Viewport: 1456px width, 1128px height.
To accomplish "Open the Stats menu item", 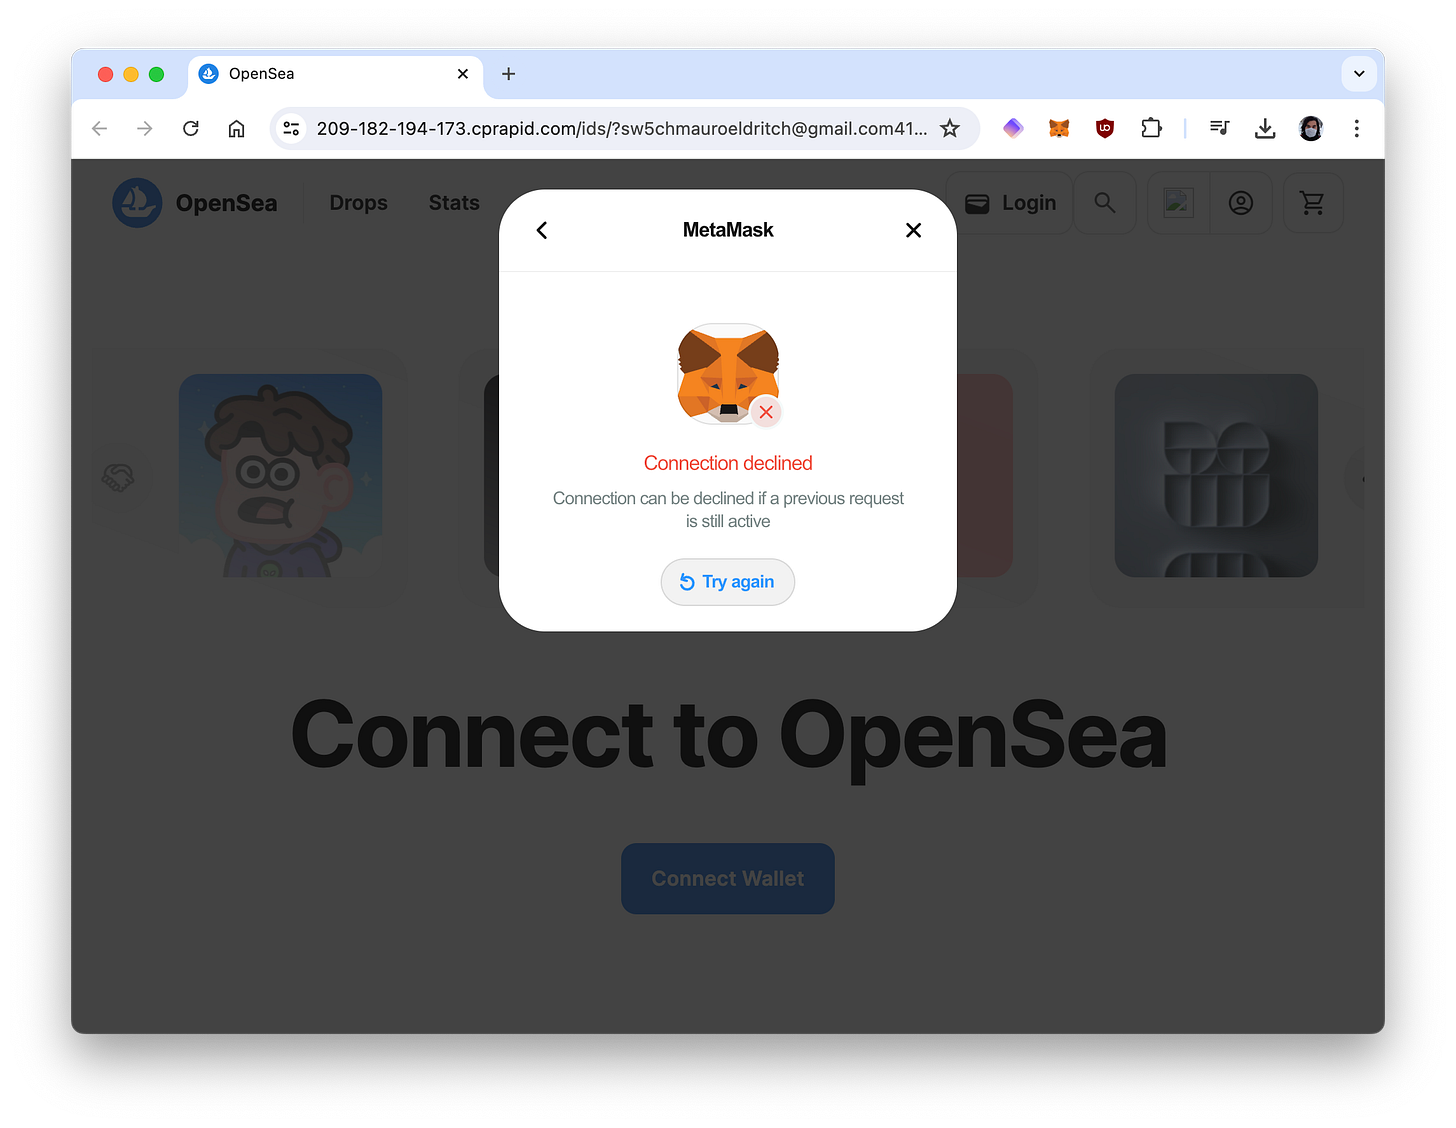I will [x=454, y=203].
